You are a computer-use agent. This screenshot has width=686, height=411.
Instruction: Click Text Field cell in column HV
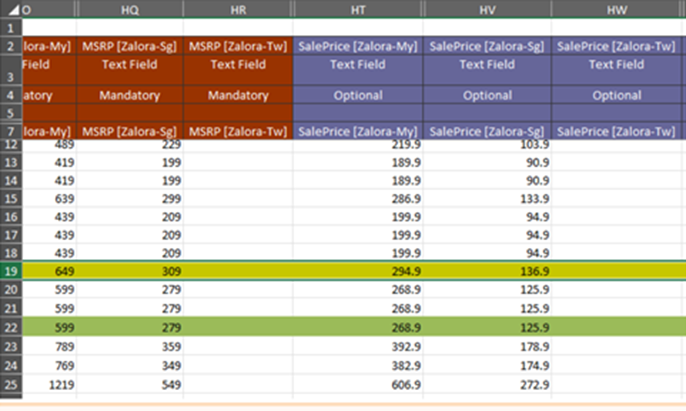(487, 70)
